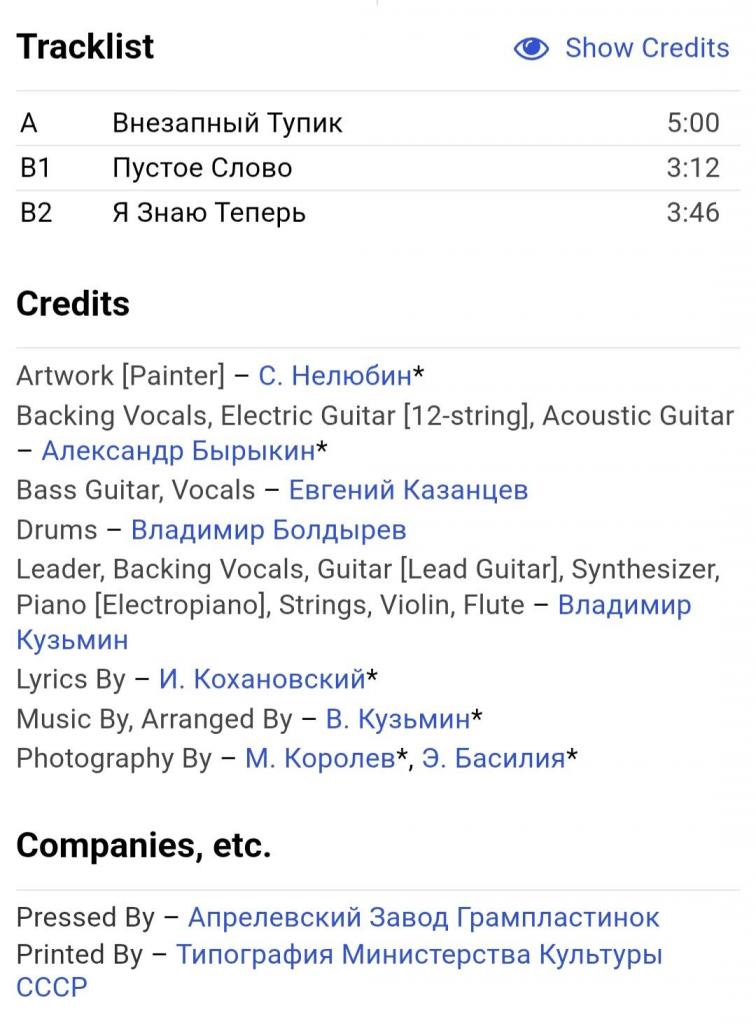Select track B2 Я Знаю Теперь
Screen dimensions: 756x1024
coord(378,213)
